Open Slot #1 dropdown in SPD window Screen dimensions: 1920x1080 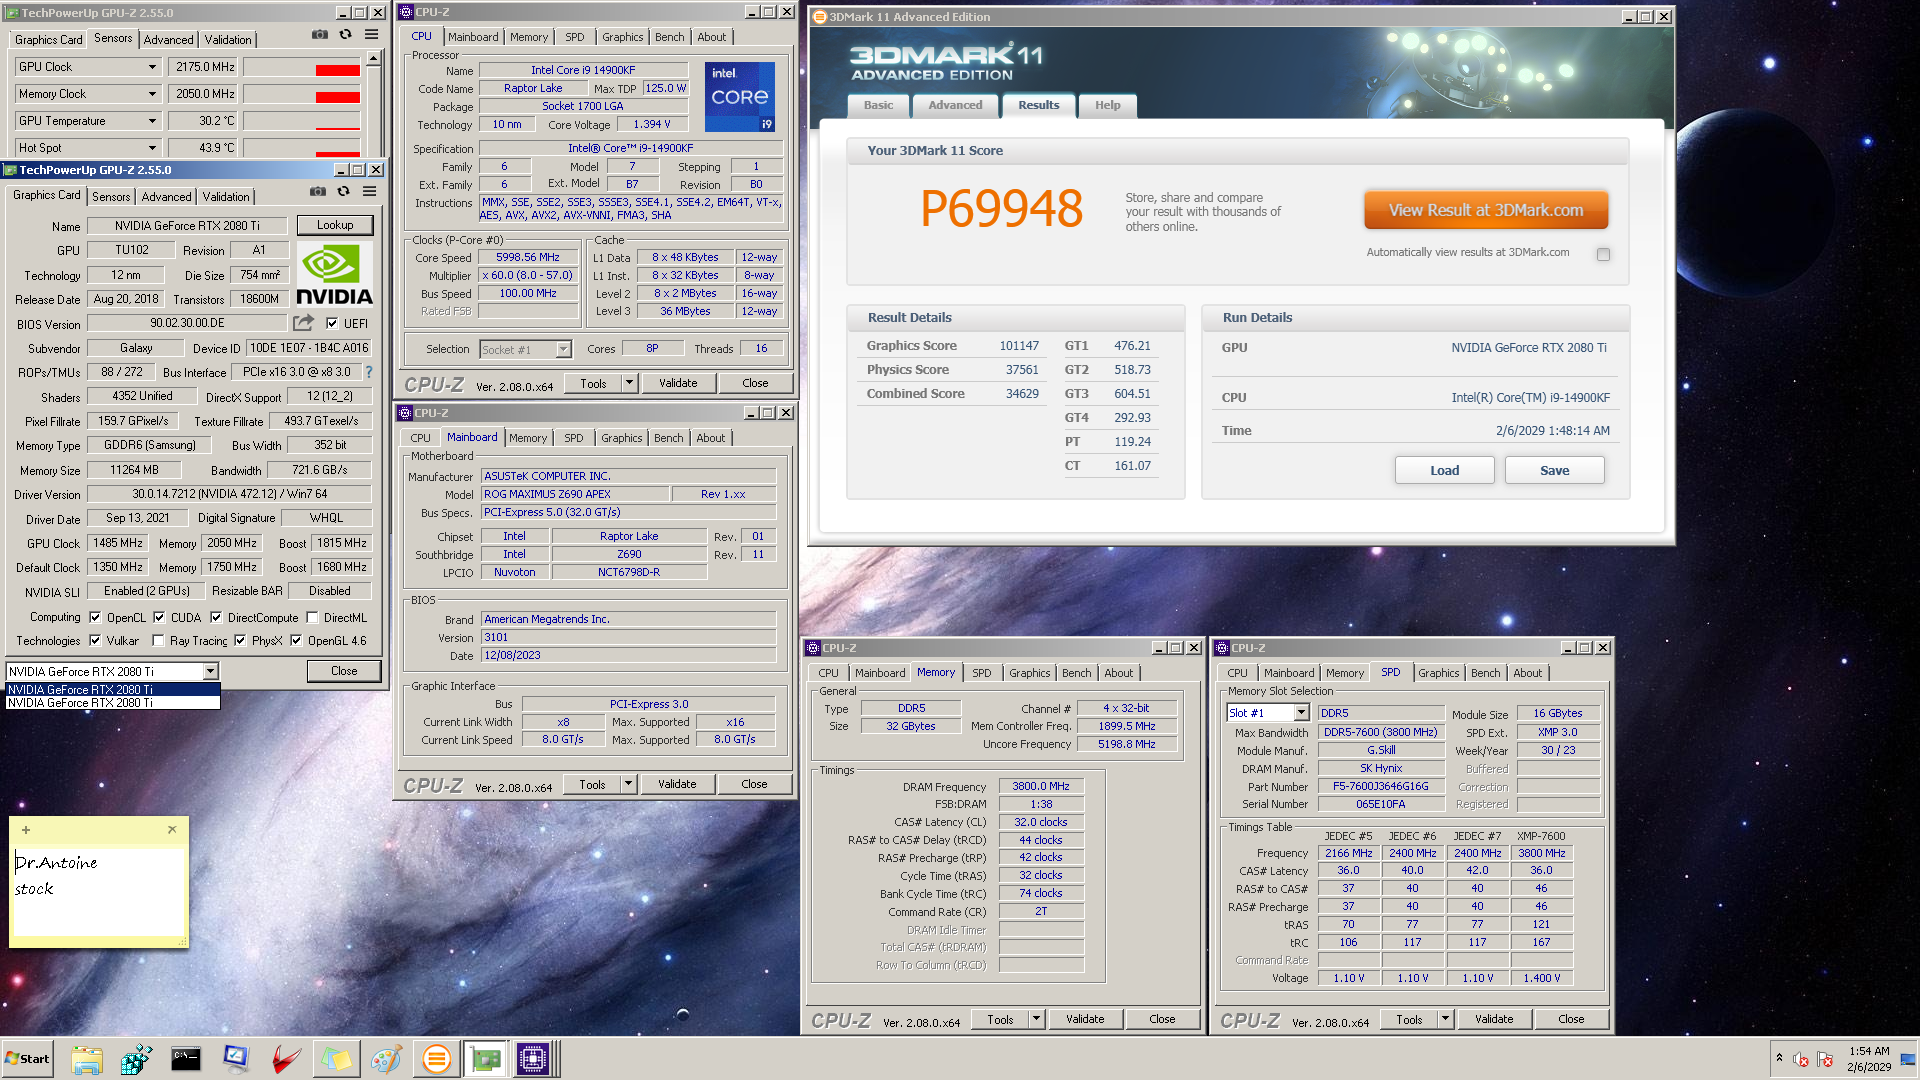1301,713
